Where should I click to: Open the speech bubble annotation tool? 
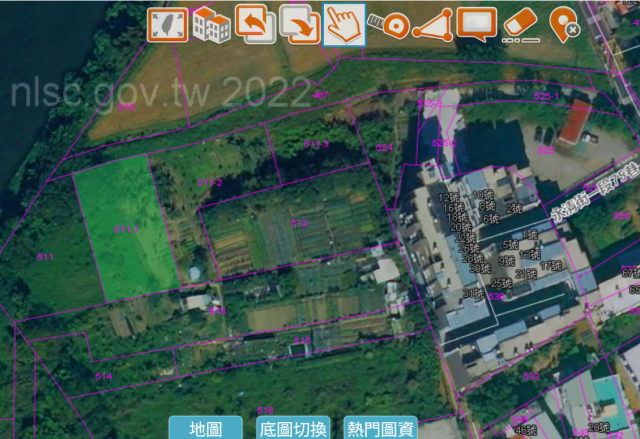coord(477,25)
